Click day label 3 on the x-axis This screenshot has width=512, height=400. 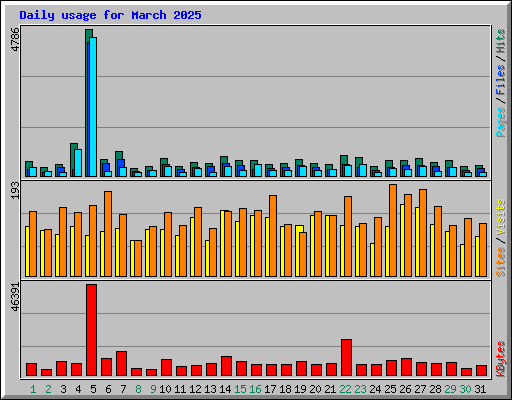[63, 389]
